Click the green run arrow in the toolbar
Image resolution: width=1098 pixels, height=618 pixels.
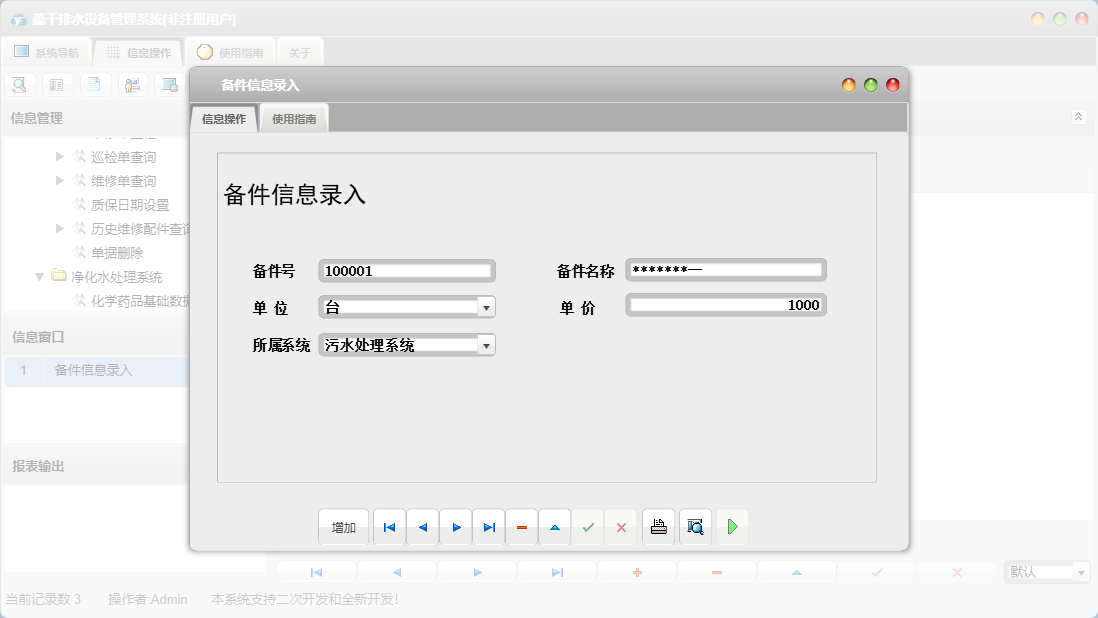(732, 527)
